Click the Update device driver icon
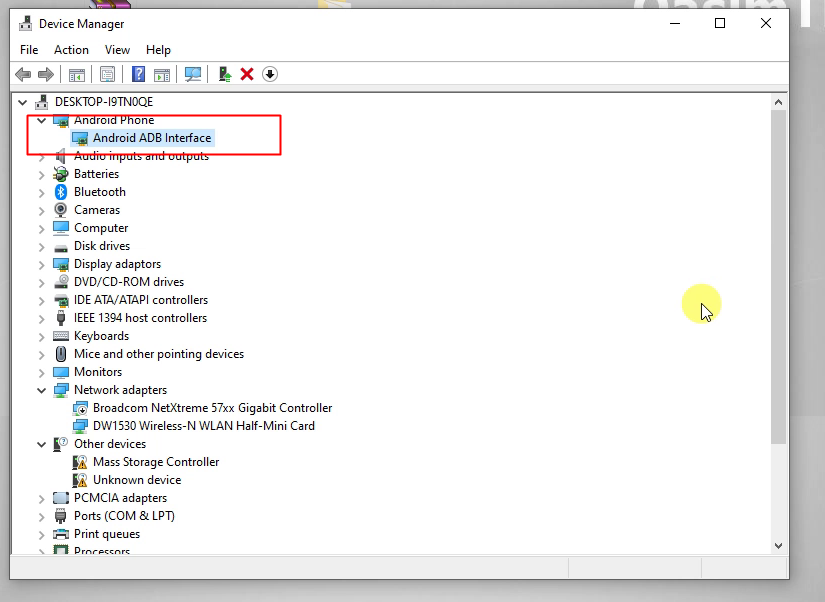This screenshot has height=602, width=825. tap(225, 74)
